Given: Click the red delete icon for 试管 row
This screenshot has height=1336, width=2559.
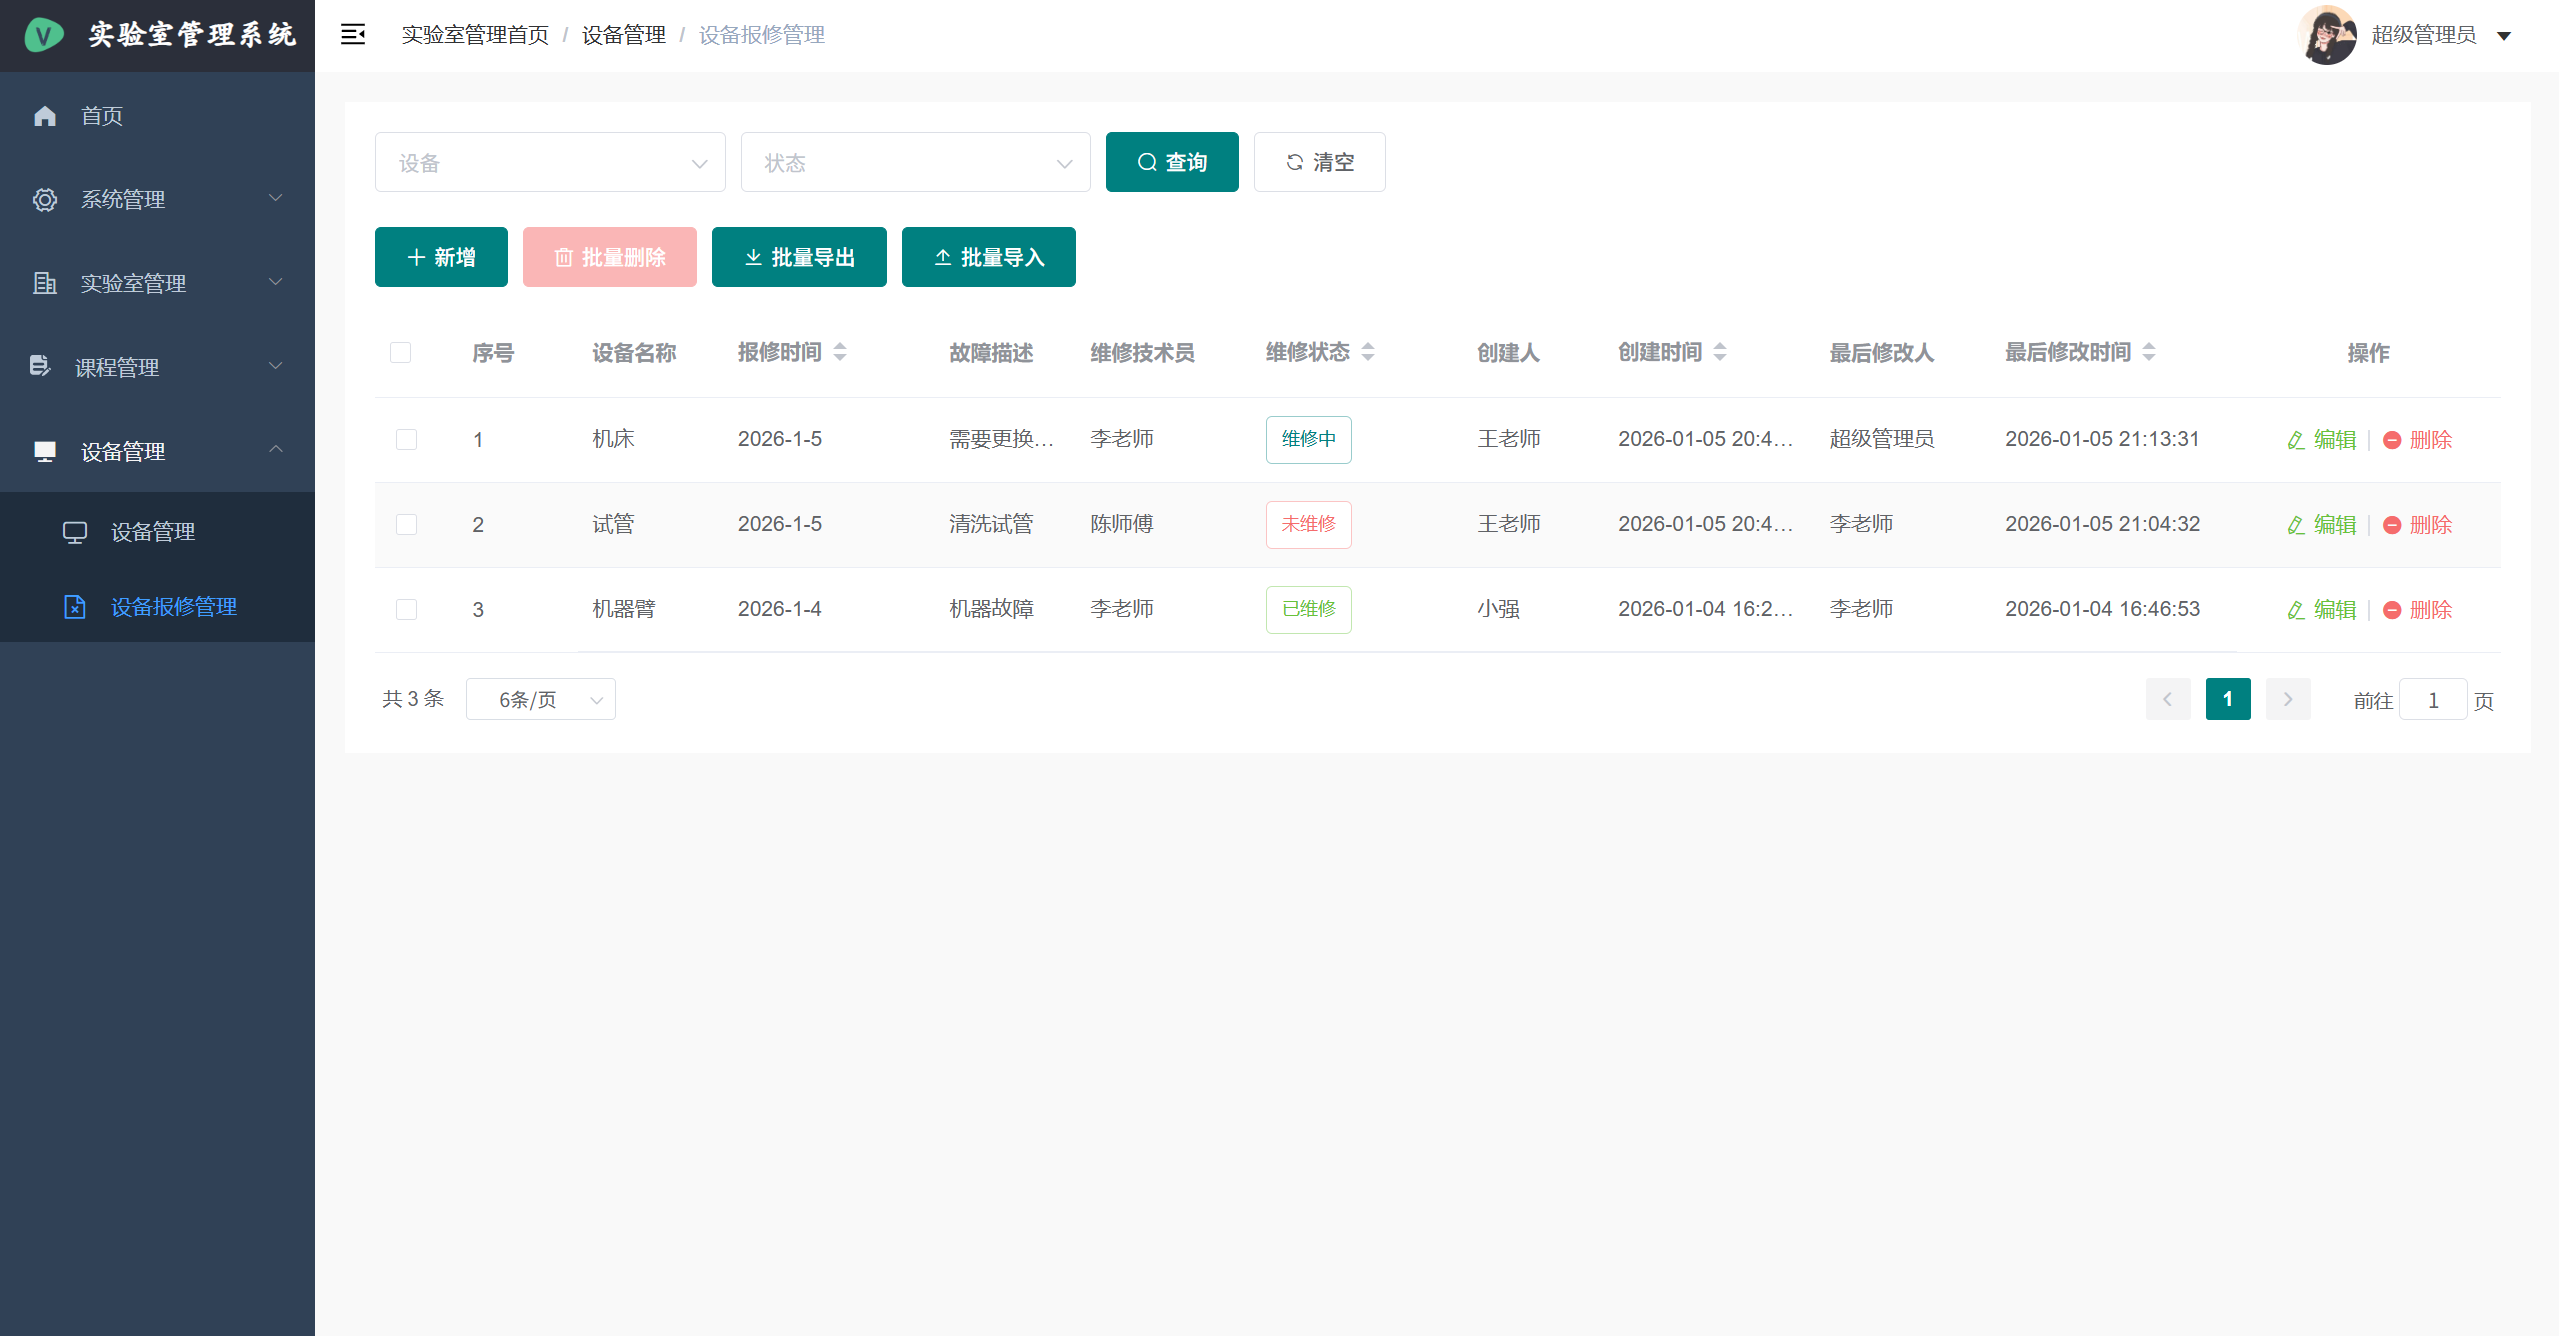Looking at the screenshot, I should [2392, 525].
